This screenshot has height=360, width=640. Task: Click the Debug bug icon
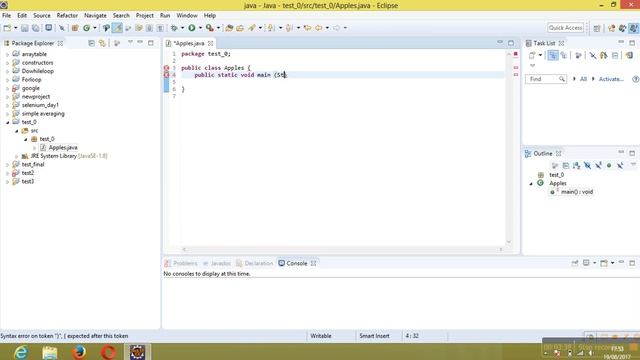tap(174, 28)
